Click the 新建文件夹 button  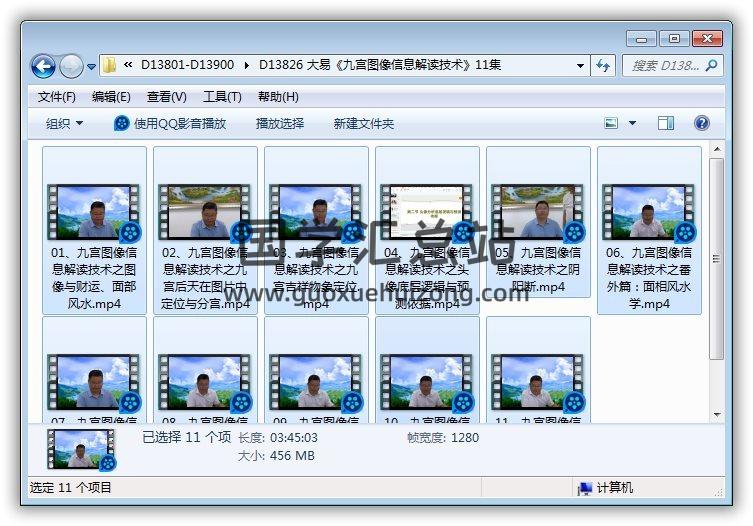(364, 123)
